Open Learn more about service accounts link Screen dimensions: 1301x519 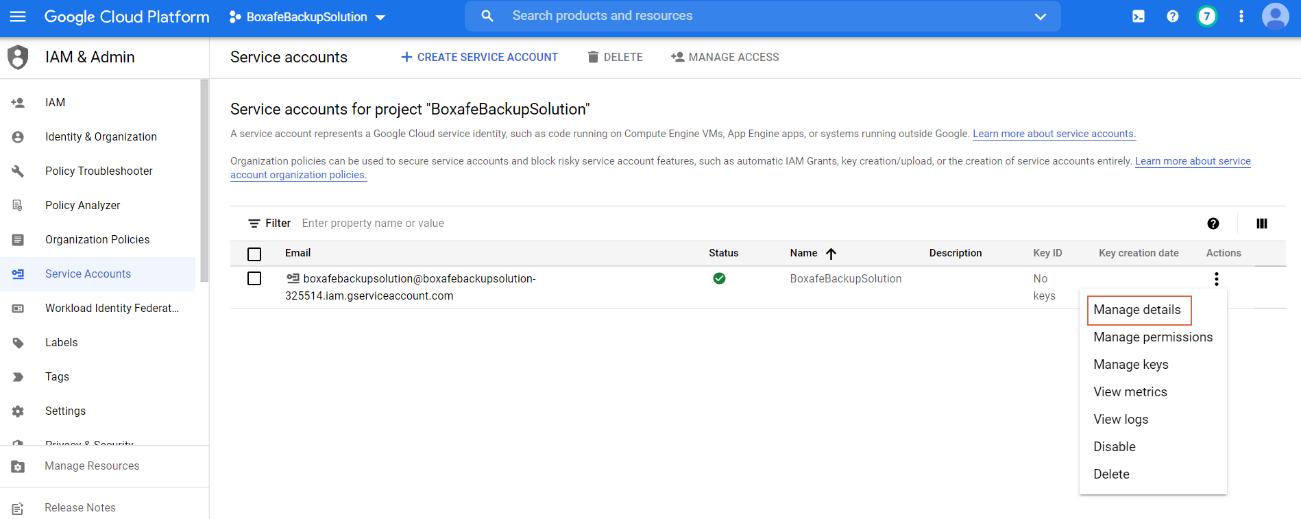pos(1054,134)
